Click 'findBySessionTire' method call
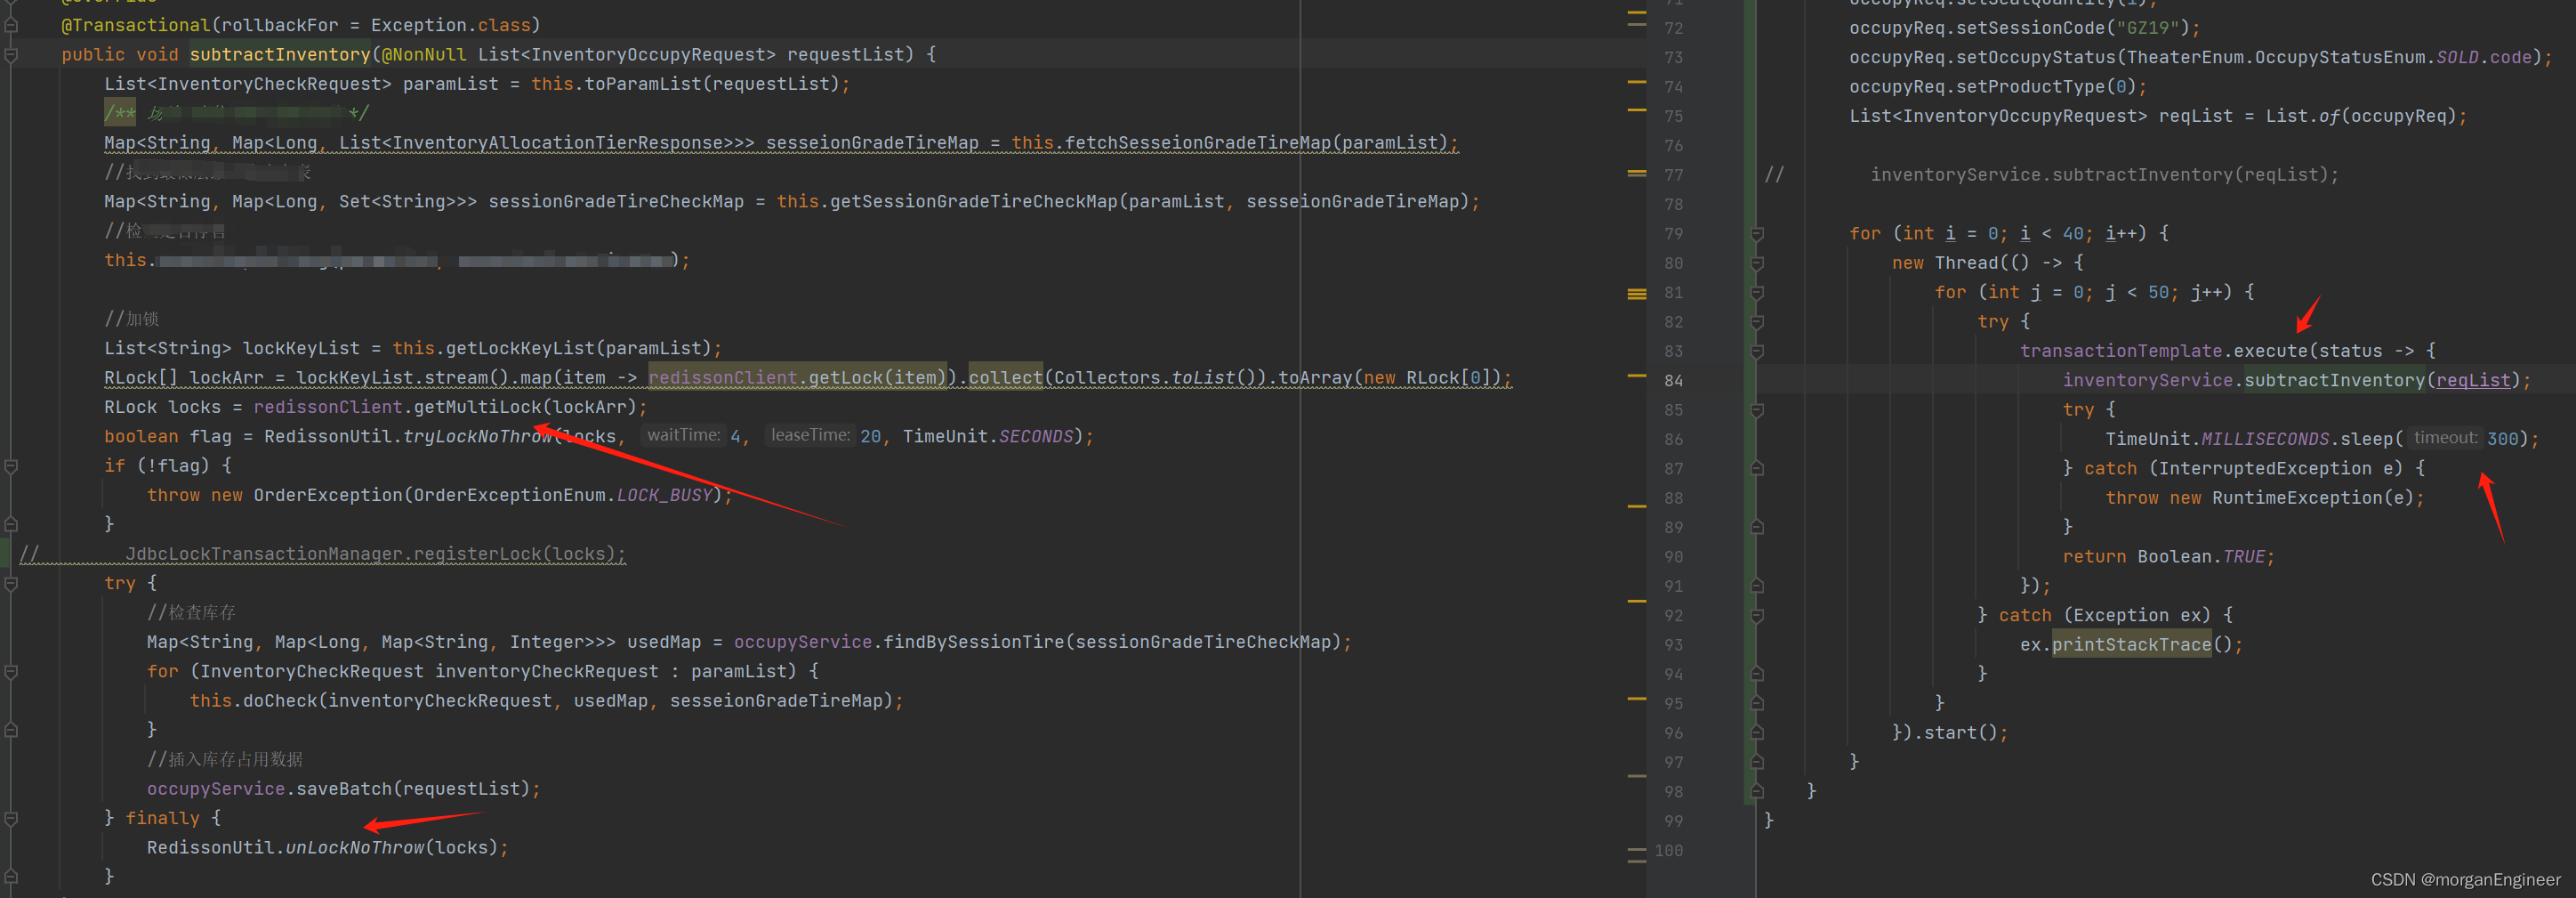Viewport: 2576px width, 898px height. [x=974, y=642]
